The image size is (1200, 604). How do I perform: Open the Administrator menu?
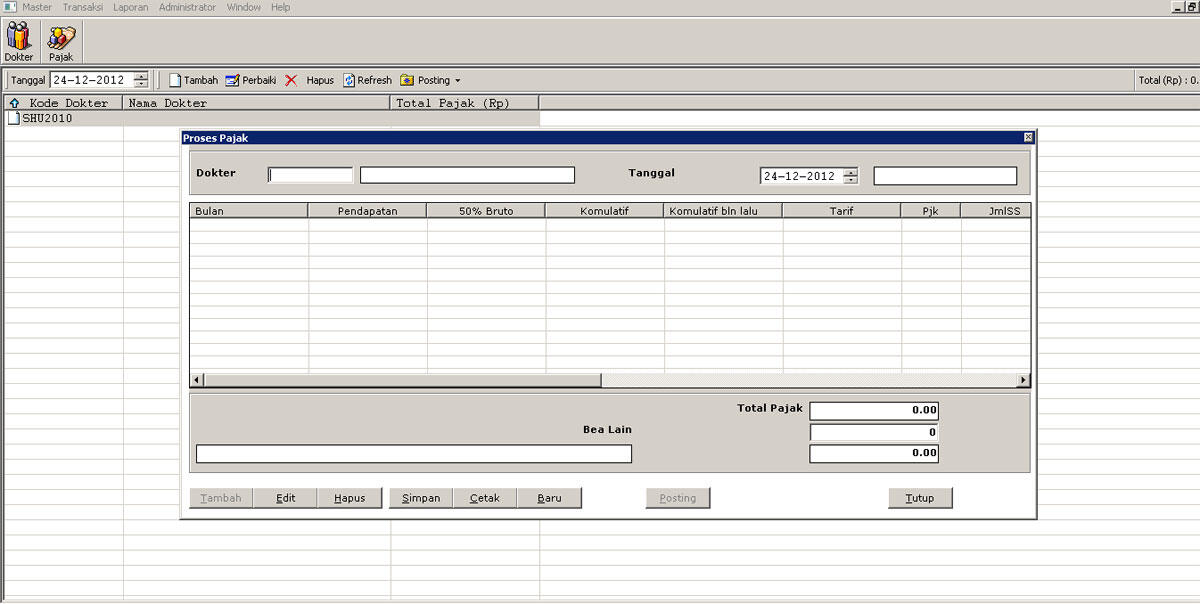tap(187, 7)
